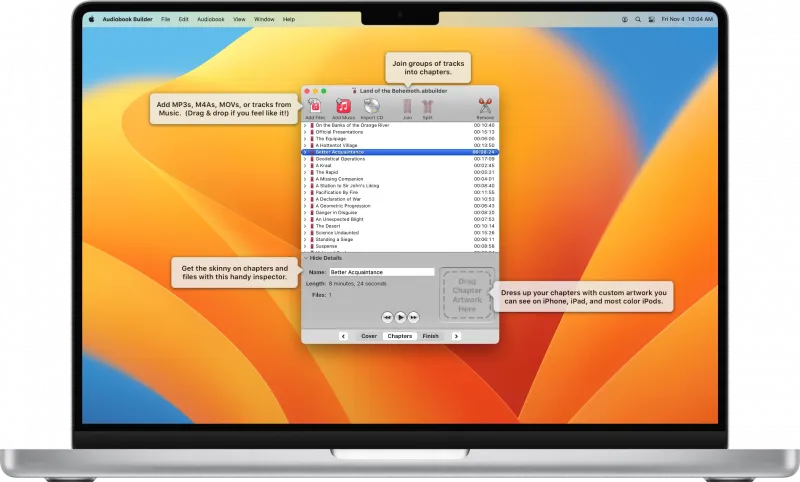The image size is (800, 482).
Task: Select the Standing a Siege row
Action: [x=400, y=239]
